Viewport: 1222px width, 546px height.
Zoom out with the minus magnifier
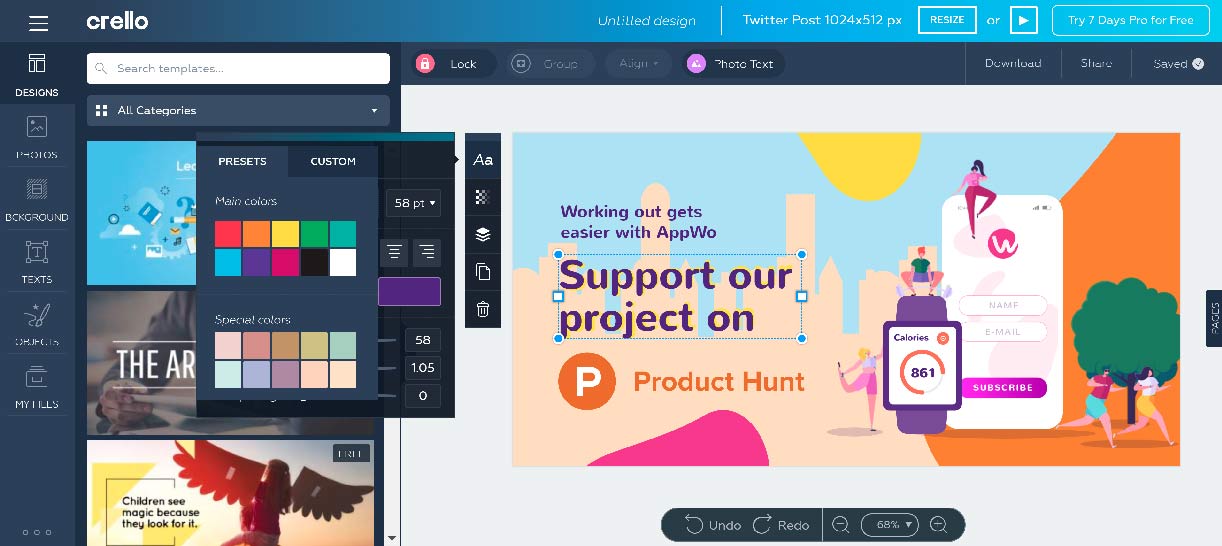(840, 525)
